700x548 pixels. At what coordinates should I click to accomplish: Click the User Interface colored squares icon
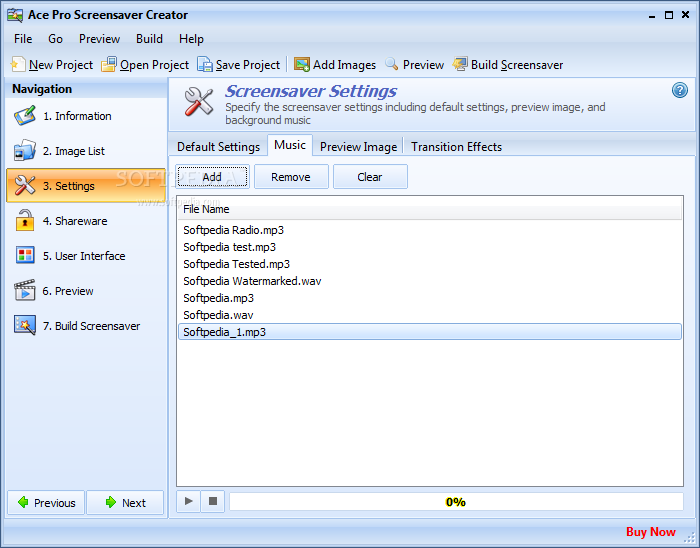(25, 255)
